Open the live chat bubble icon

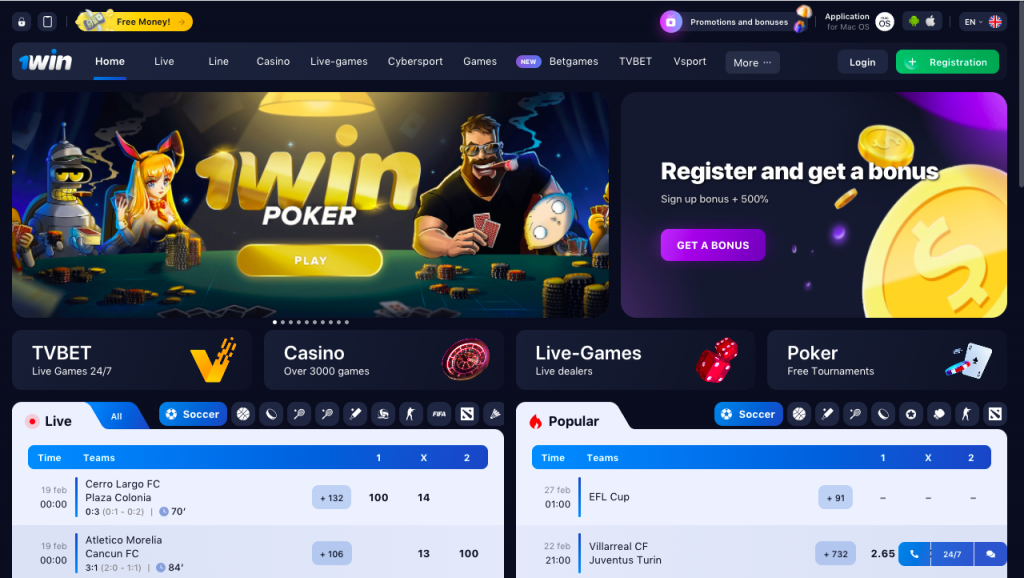click(x=990, y=554)
